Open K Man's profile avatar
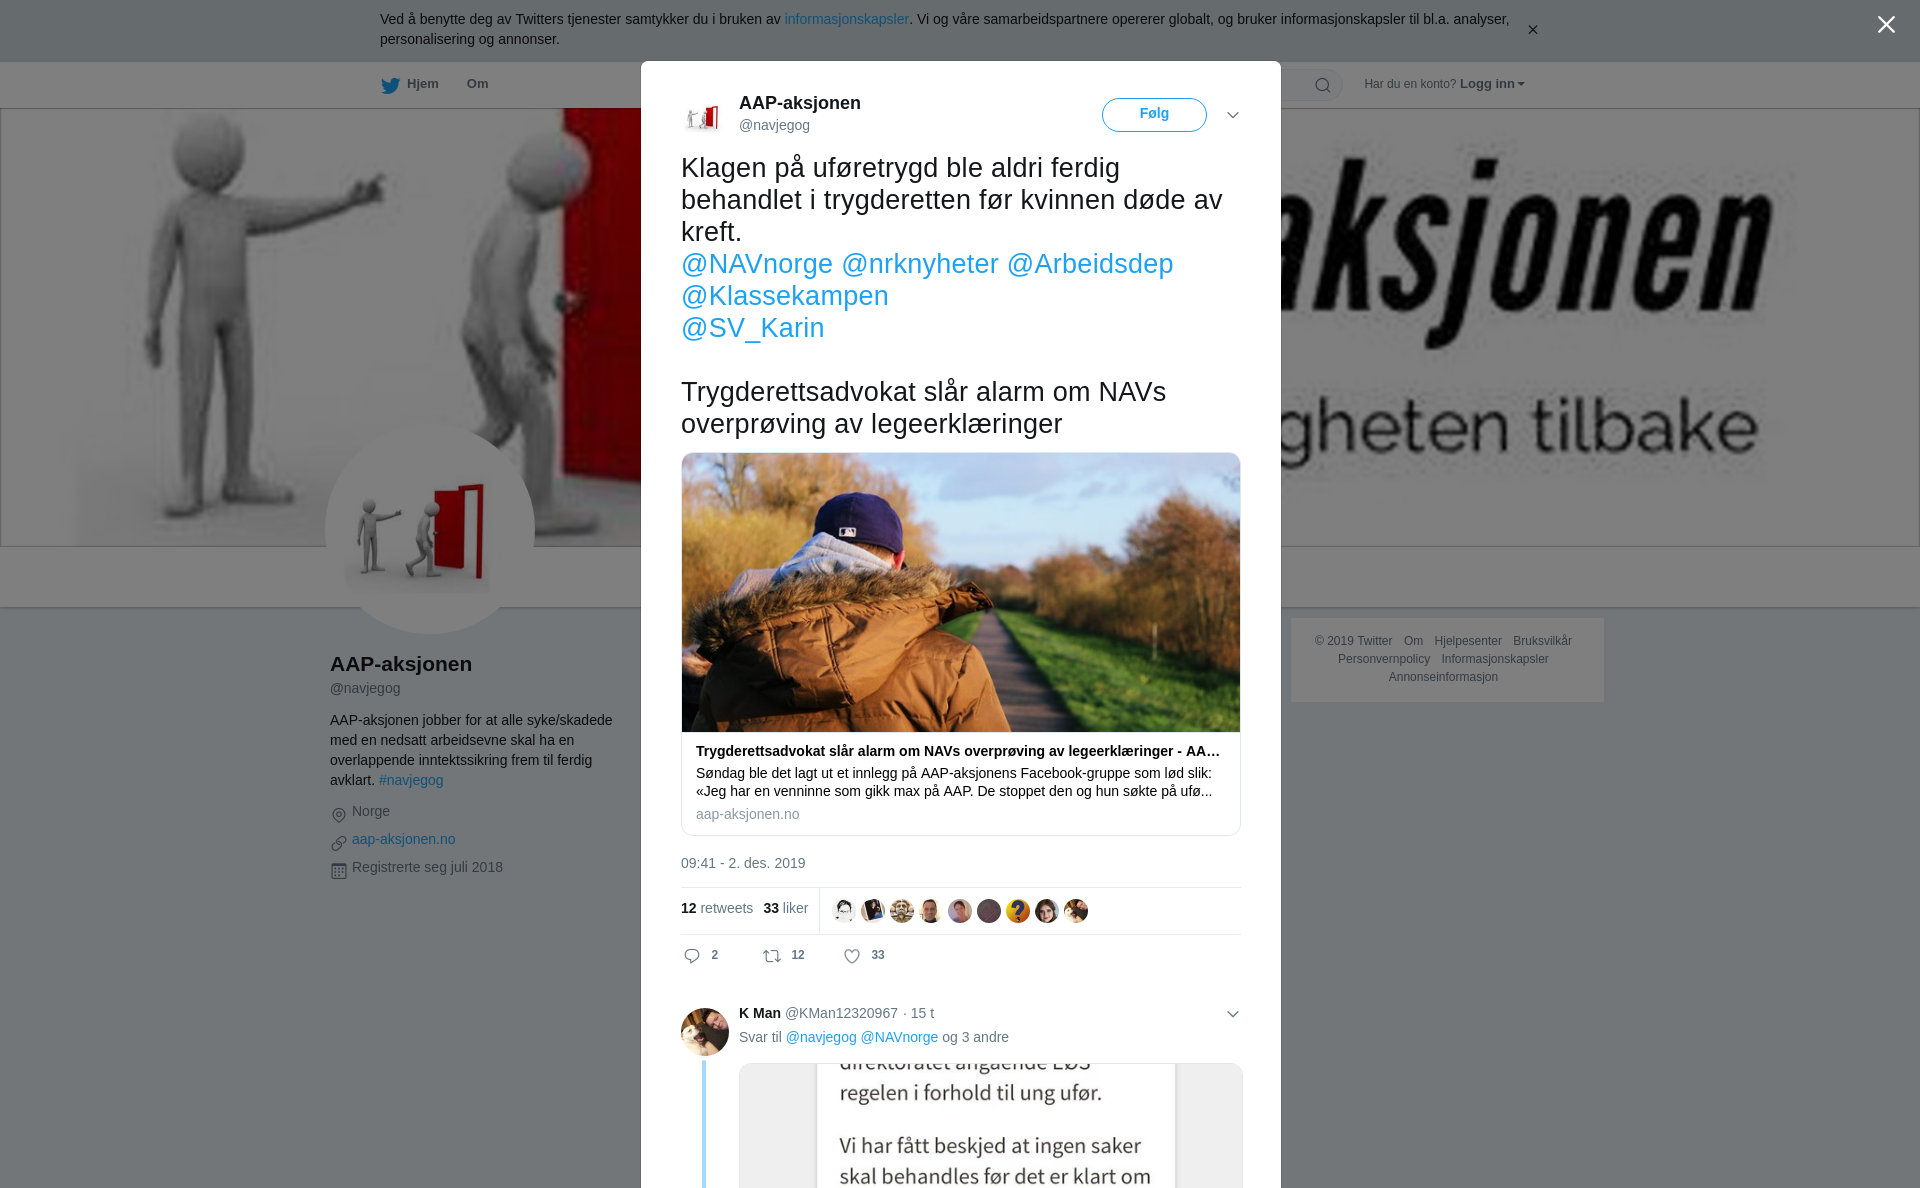Screen dimensions: 1920x1188 pyautogui.click(x=705, y=1032)
